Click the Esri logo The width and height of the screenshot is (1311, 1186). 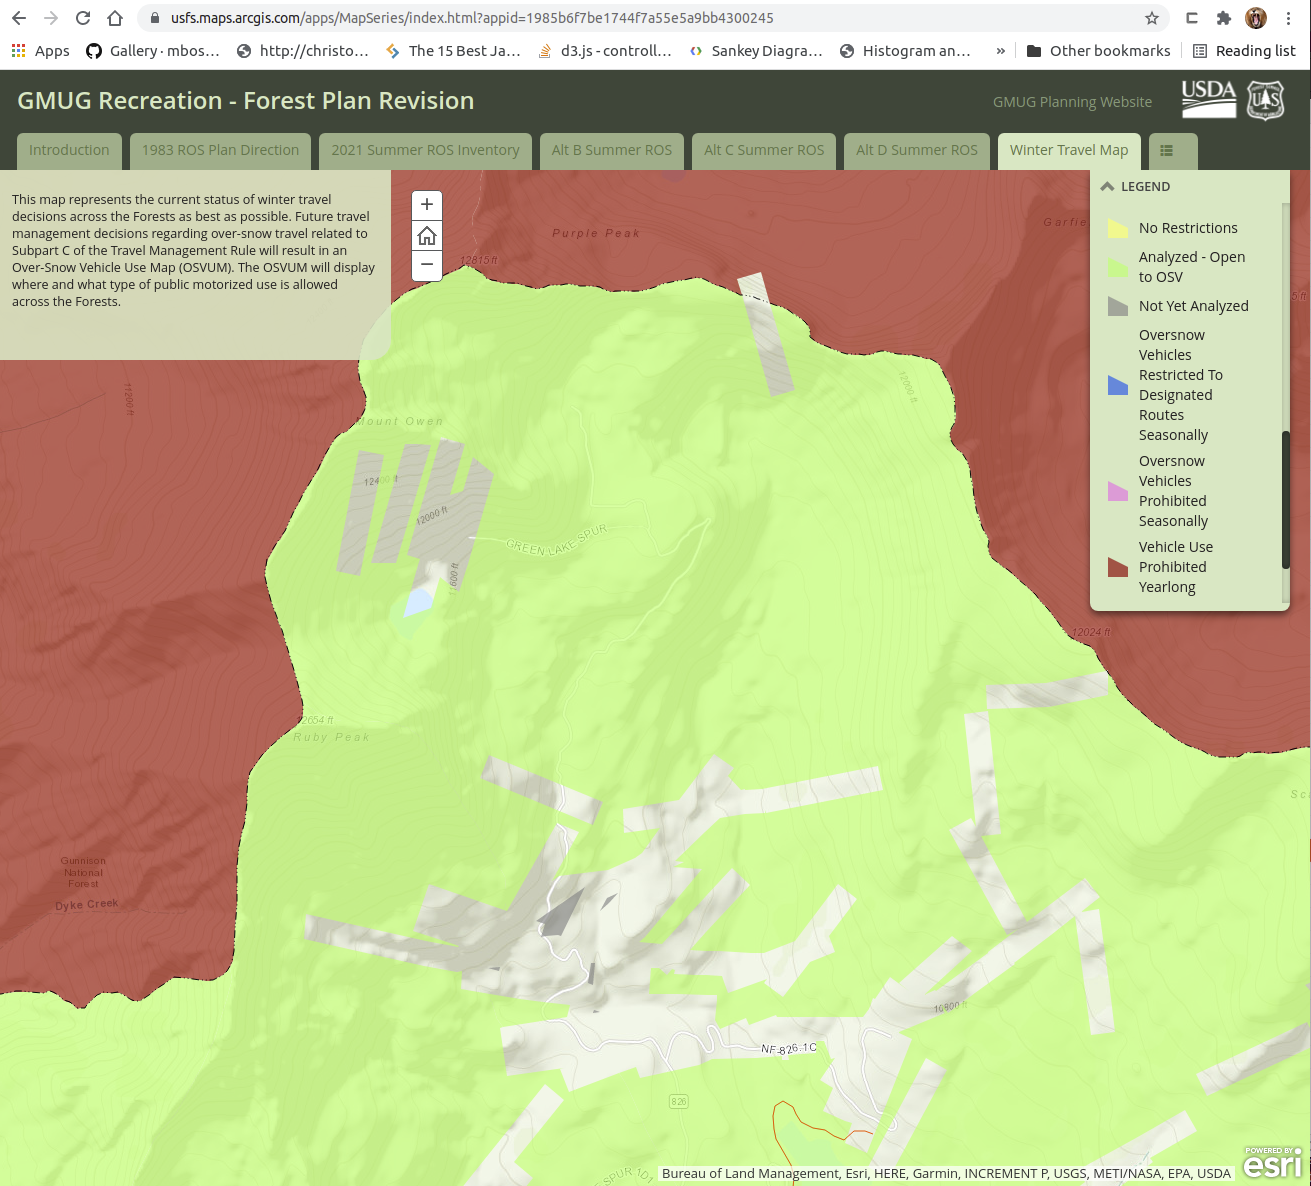(1273, 1163)
